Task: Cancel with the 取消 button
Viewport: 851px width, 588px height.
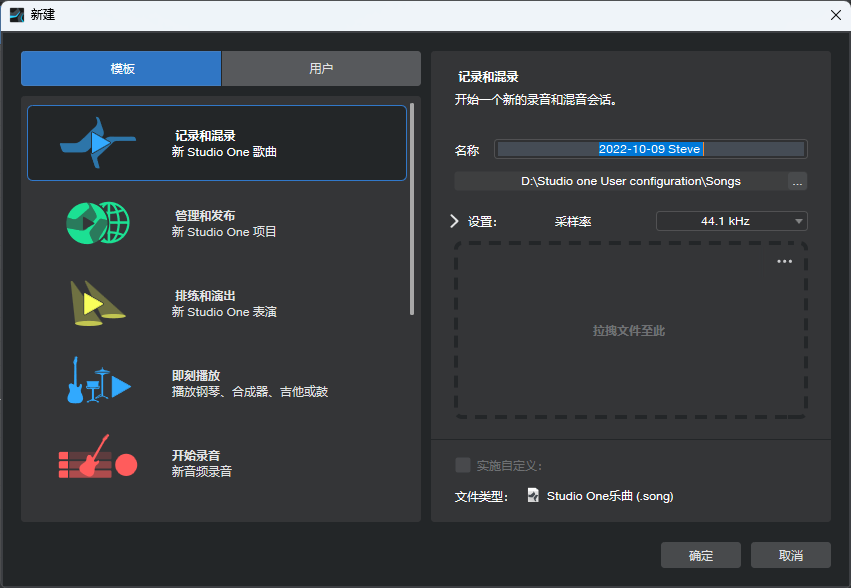Action: [791, 555]
